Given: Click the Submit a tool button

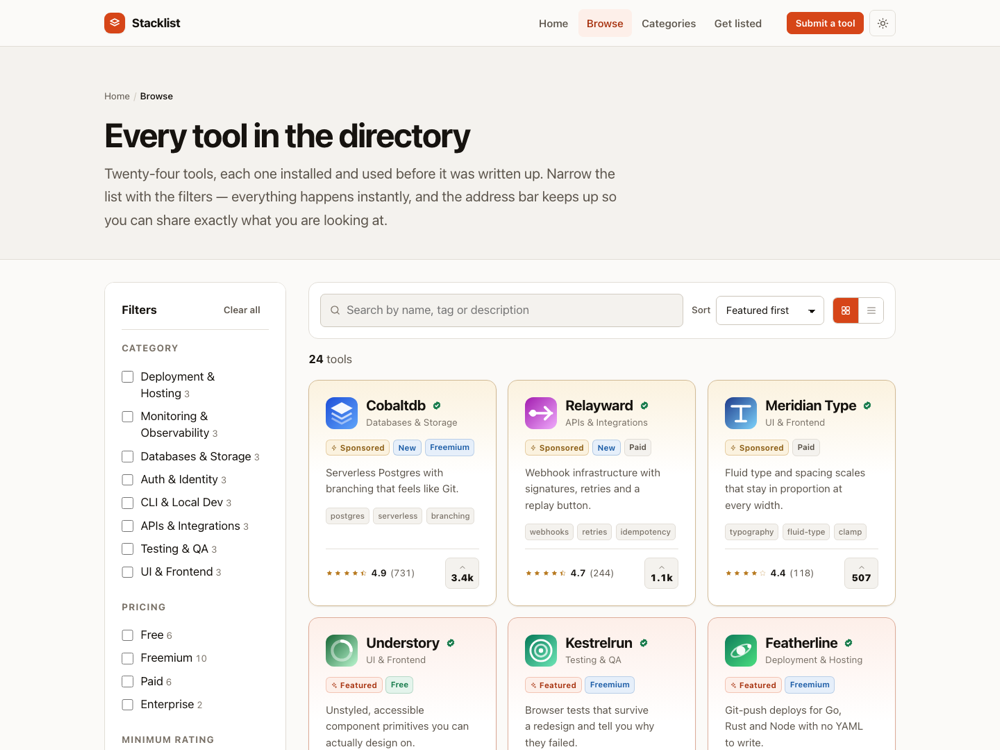Looking at the screenshot, I should pyautogui.click(x=825, y=23).
